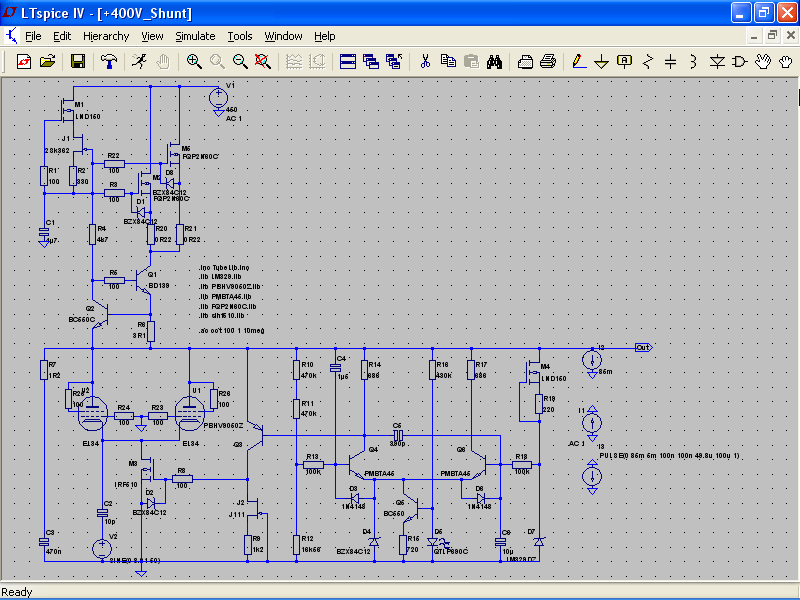
Task: Place a resistor from the toolbar
Action: 648,62
